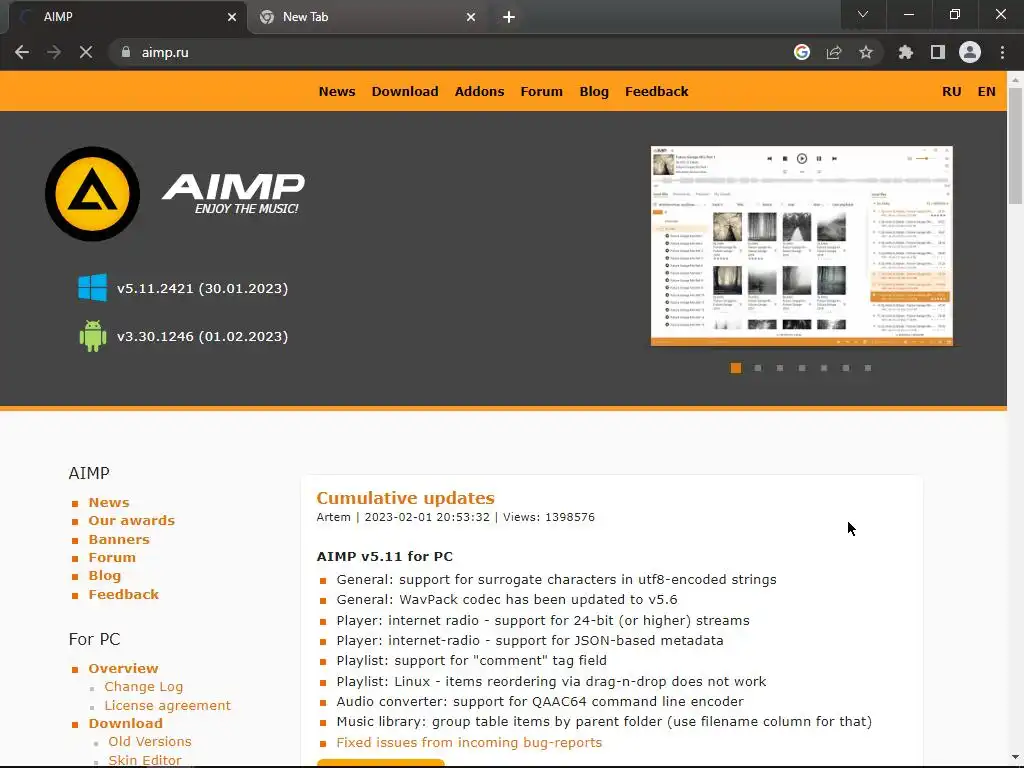
Task: Open News in the top menu
Action: [x=337, y=91]
